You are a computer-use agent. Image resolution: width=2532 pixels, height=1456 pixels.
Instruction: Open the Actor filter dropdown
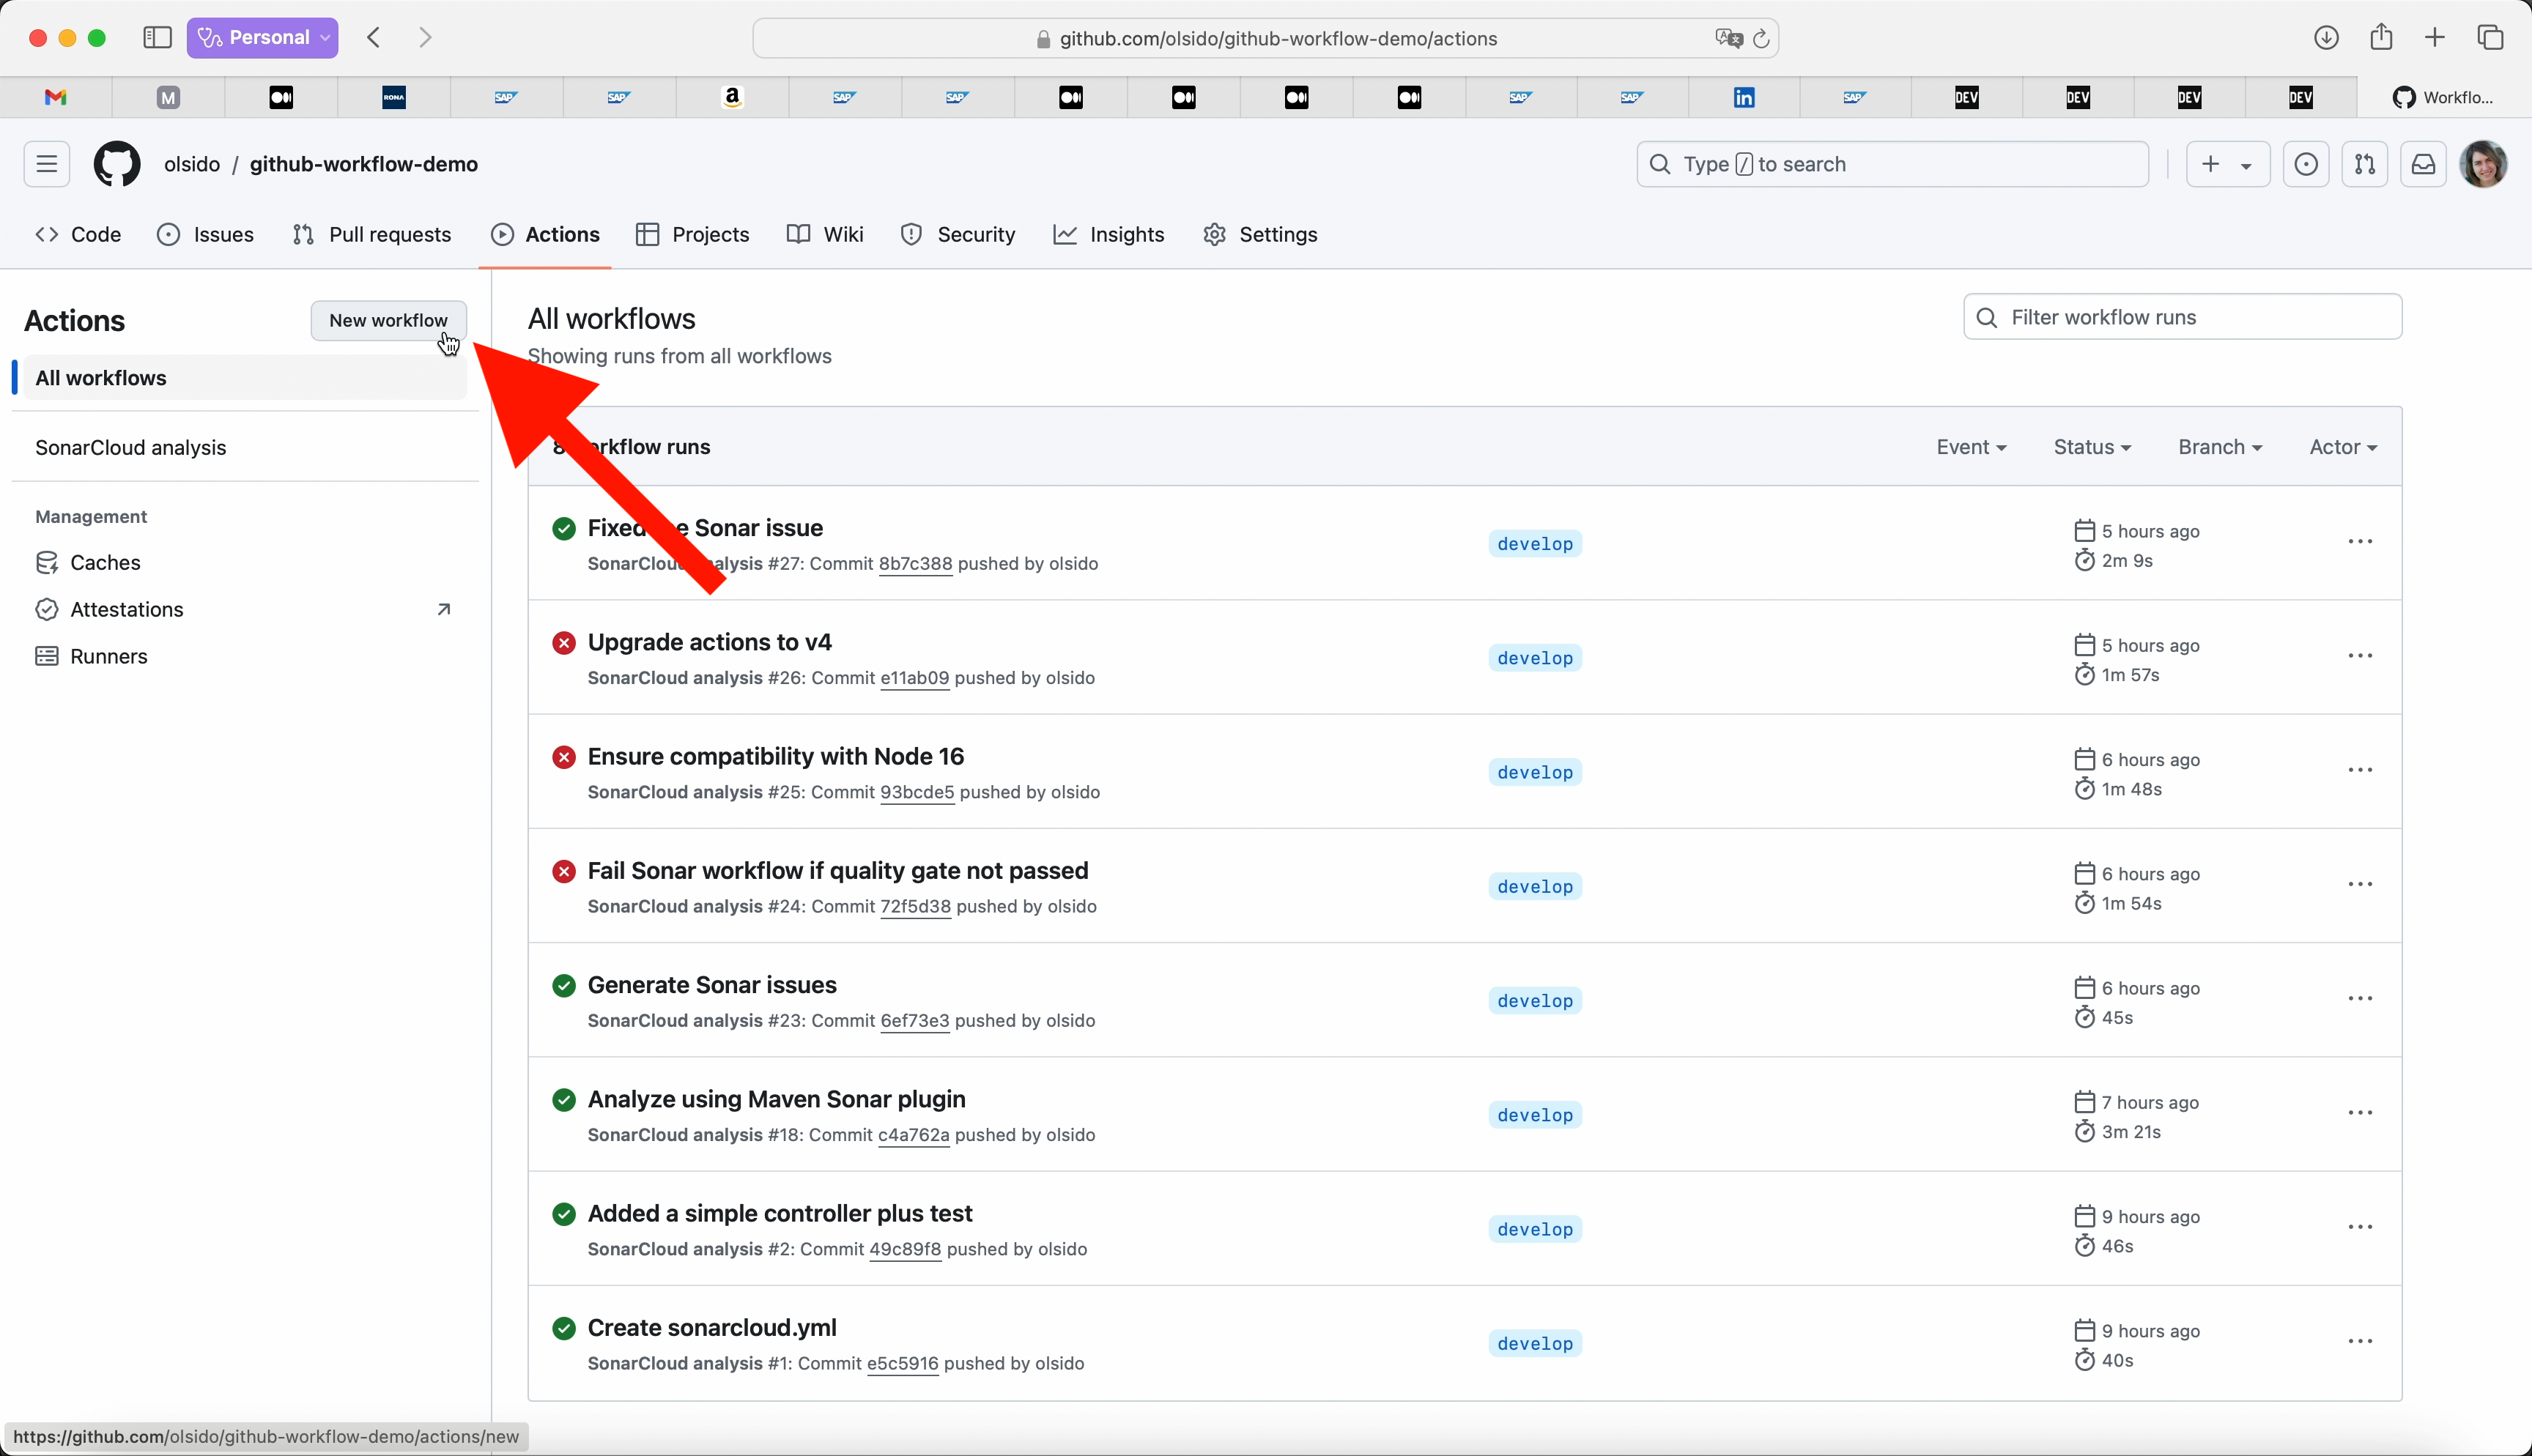[x=2343, y=447]
